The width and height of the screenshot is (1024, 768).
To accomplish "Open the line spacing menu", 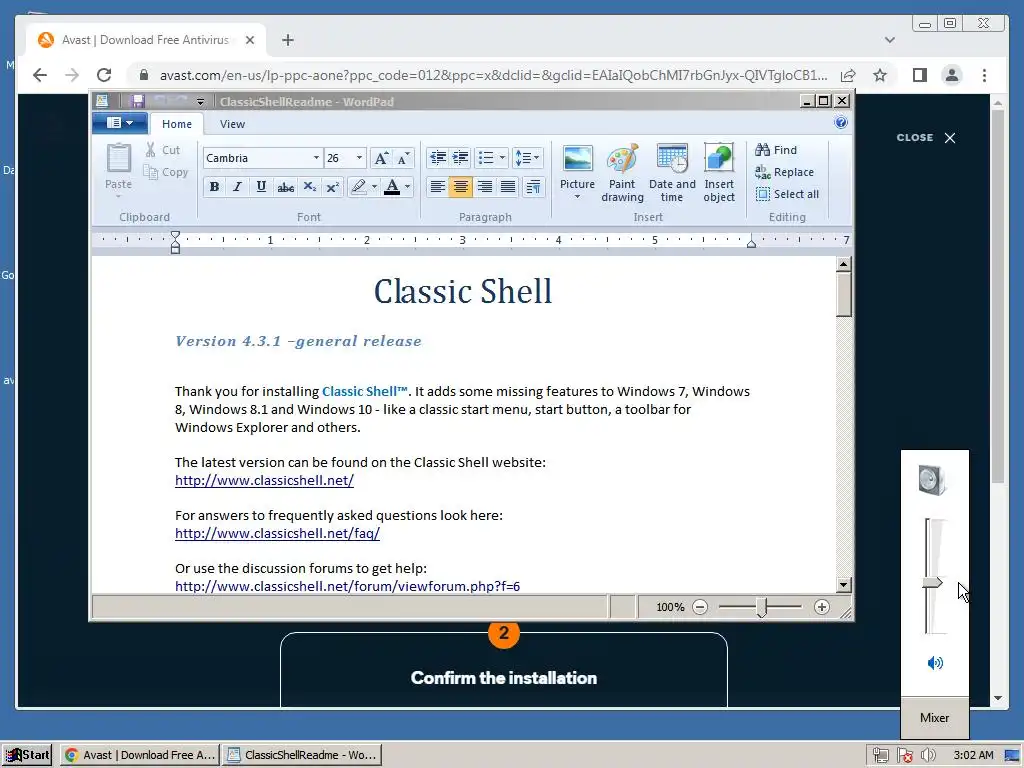I will [x=527, y=158].
